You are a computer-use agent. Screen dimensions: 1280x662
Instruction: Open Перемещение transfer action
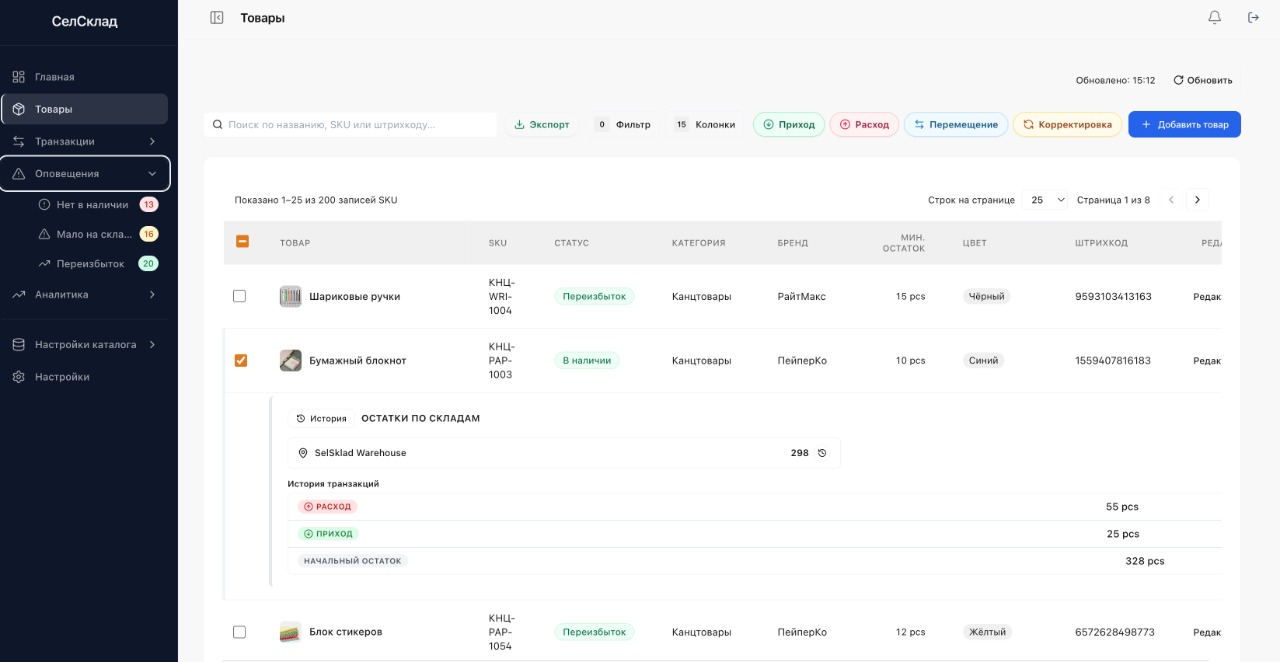click(x=955, y=125)
